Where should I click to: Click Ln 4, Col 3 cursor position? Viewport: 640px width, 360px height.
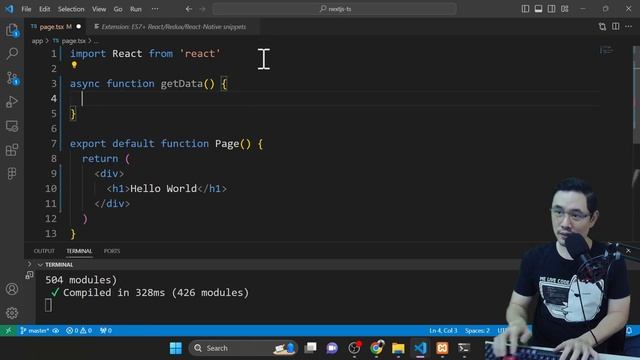443,330
